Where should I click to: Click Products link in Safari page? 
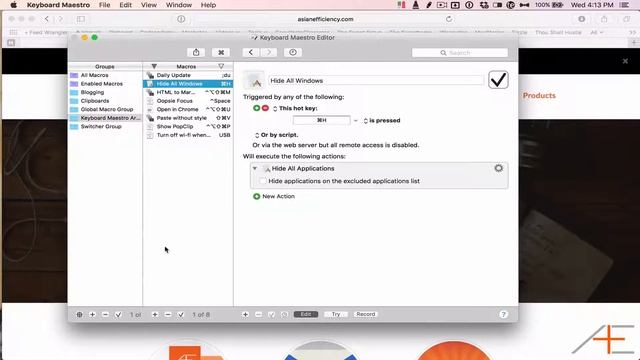coord(539,96)
